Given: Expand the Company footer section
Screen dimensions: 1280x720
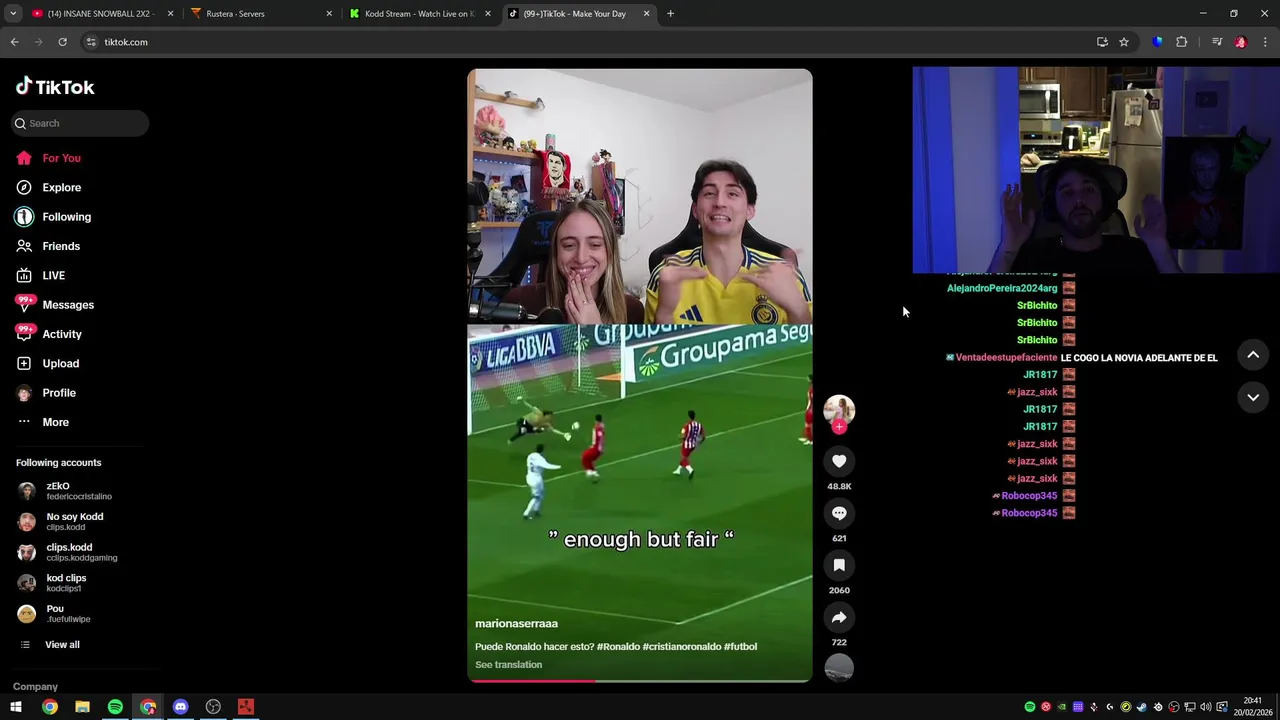Looking at the screenshot, I should click(x=35, y=687).
